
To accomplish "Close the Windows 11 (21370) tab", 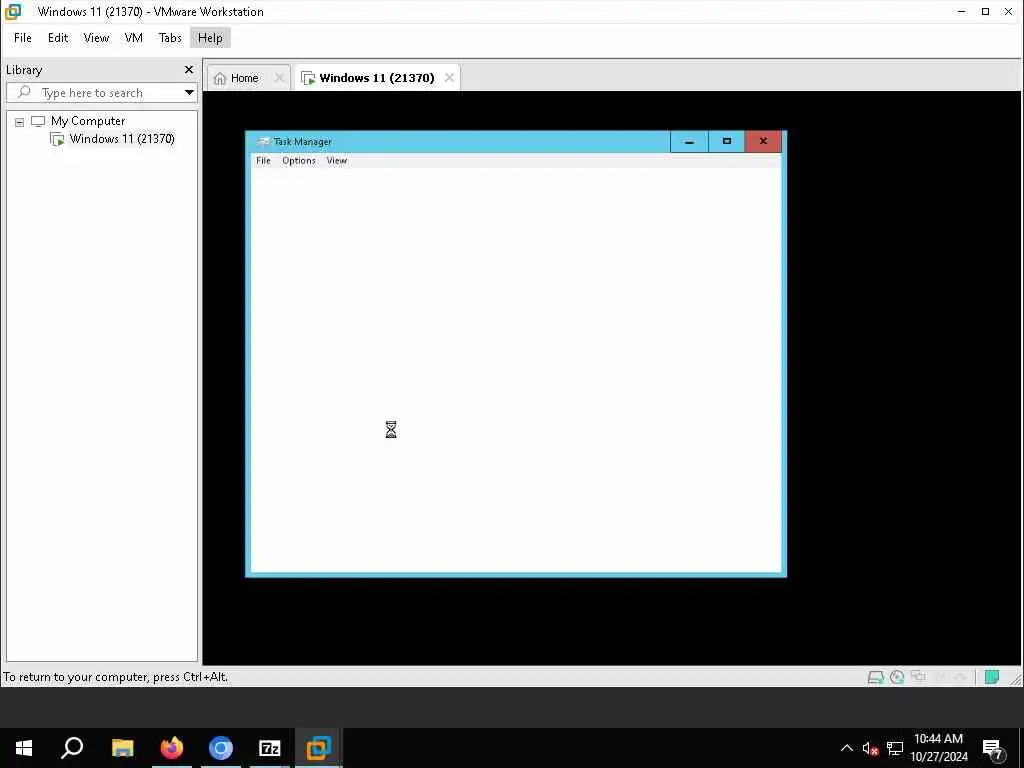I will point(449,78).
